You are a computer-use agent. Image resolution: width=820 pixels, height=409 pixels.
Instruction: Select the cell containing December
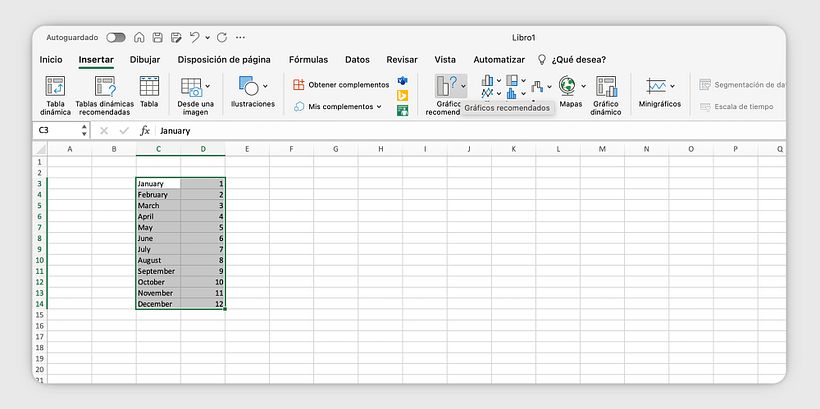click(158, 304)
